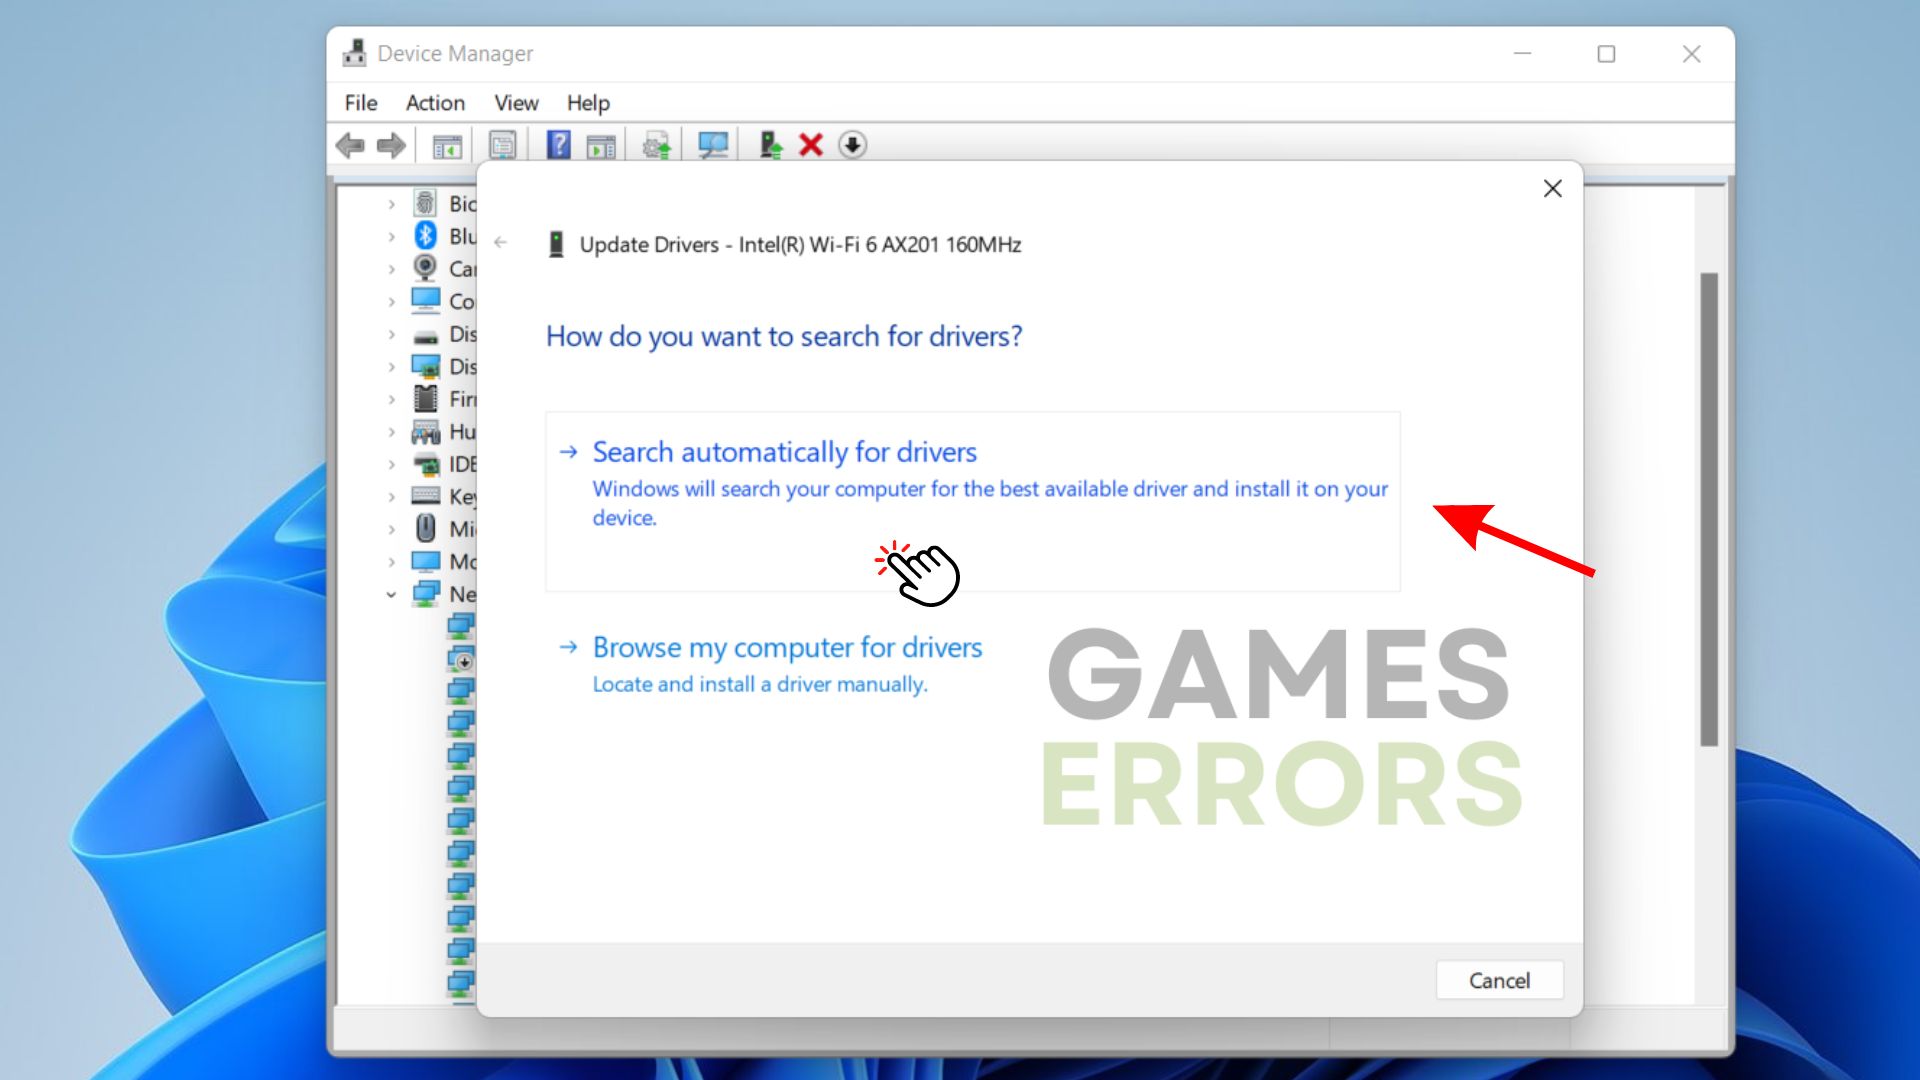This screenshot has height=1080, width=1920.
Task: Choose Search automatically for drivers
Action: tap(784, 452)
